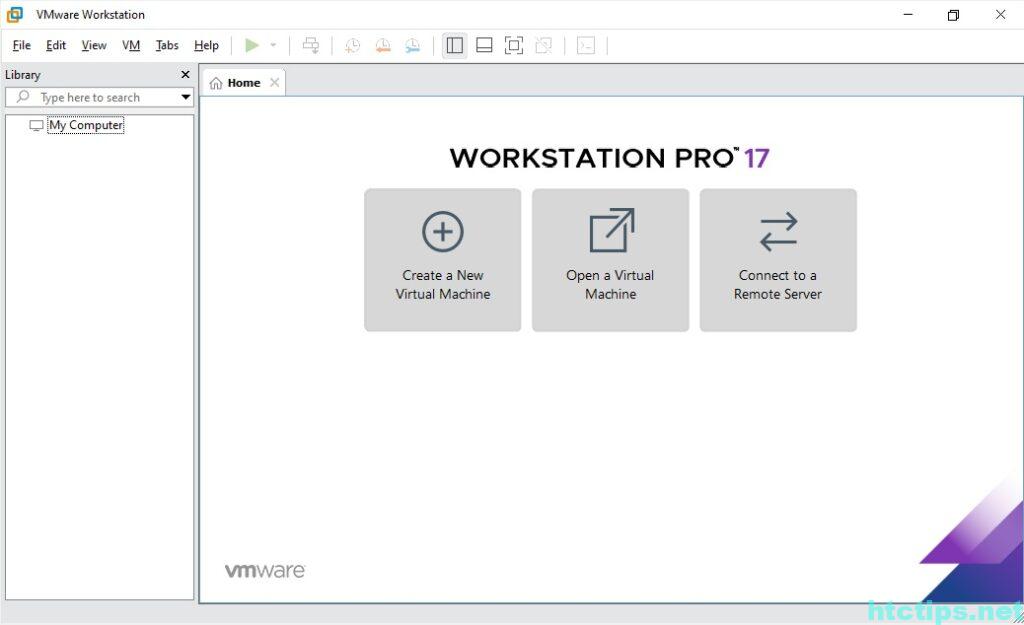
Task: Click Connect to a Remote Server
Action: pos(777,260)
